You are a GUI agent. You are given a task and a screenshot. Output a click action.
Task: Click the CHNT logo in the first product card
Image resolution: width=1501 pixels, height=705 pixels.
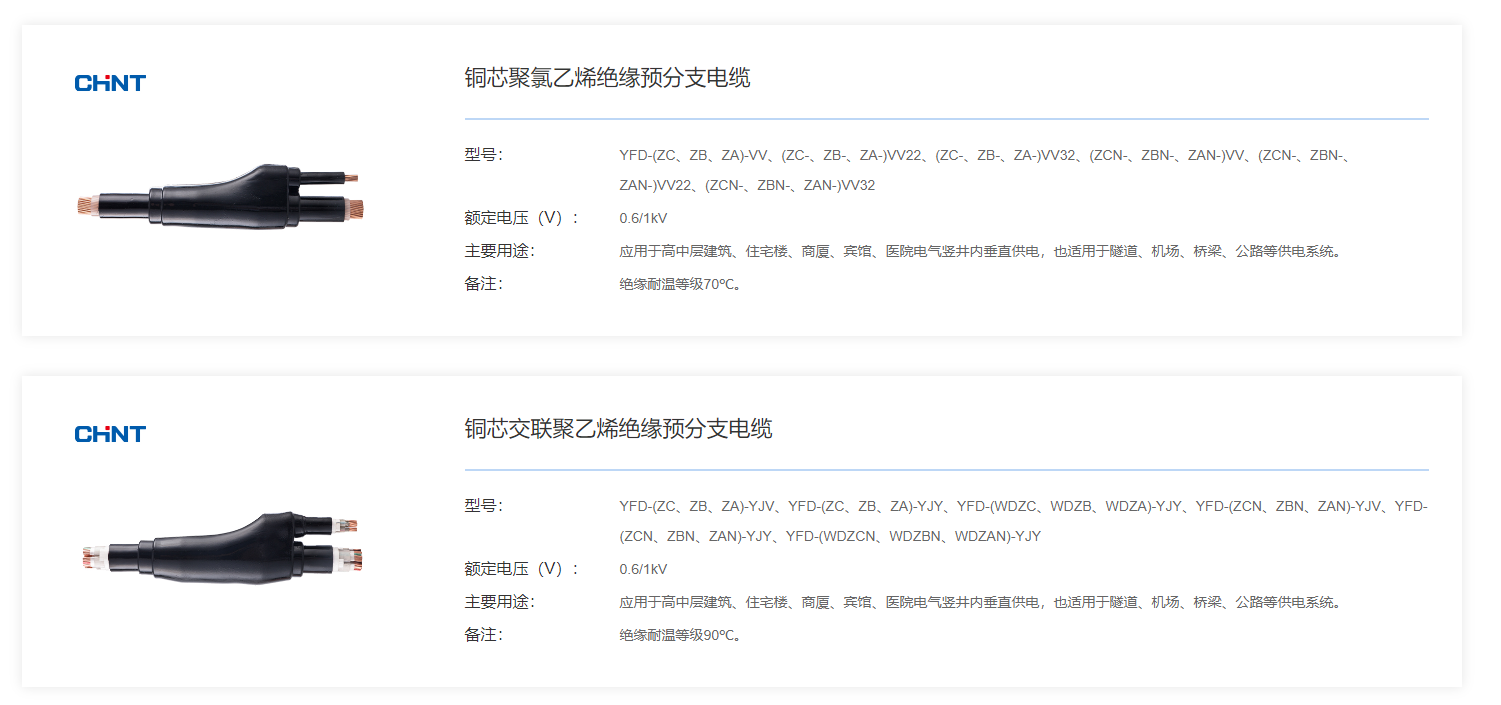point(110,83)
